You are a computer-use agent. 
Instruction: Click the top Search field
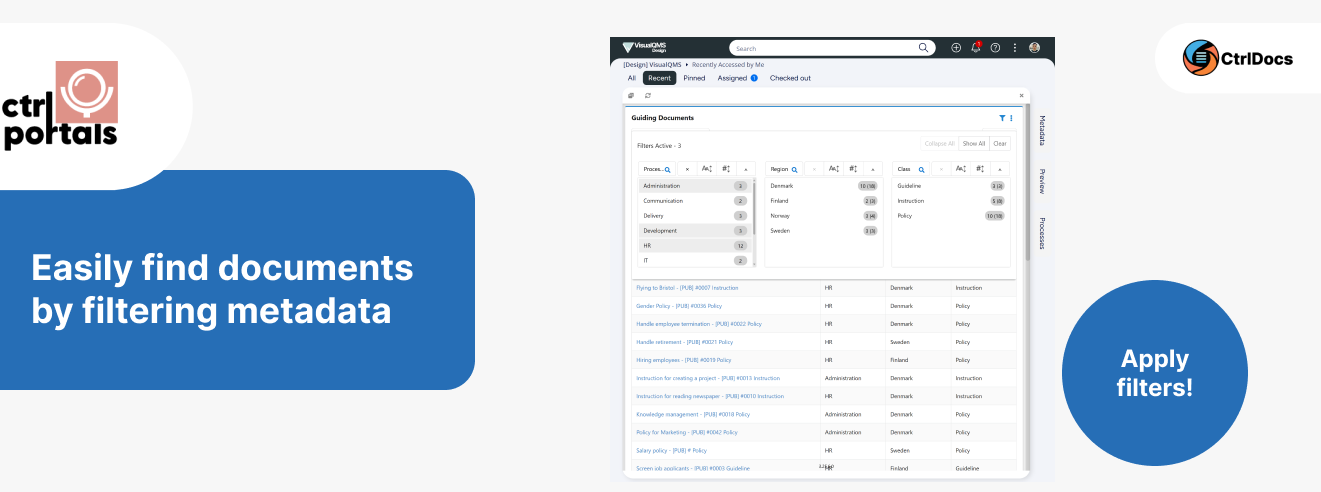825,48
